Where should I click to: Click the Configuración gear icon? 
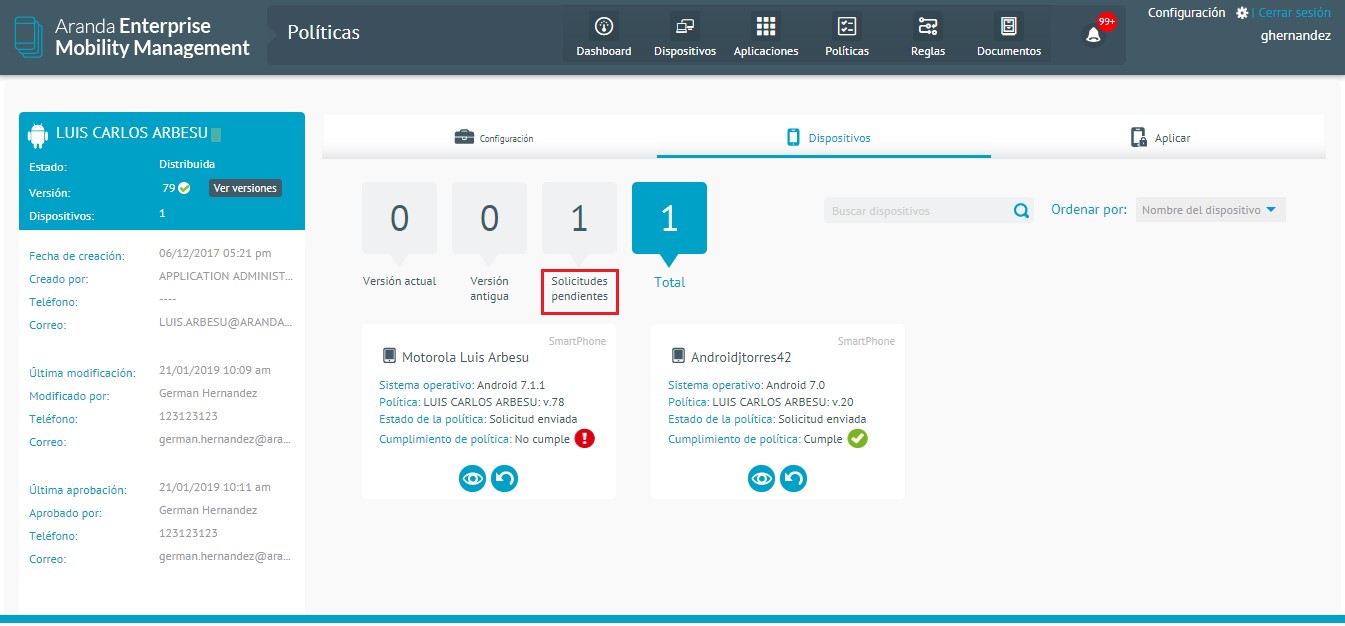tap(1242, 13)
